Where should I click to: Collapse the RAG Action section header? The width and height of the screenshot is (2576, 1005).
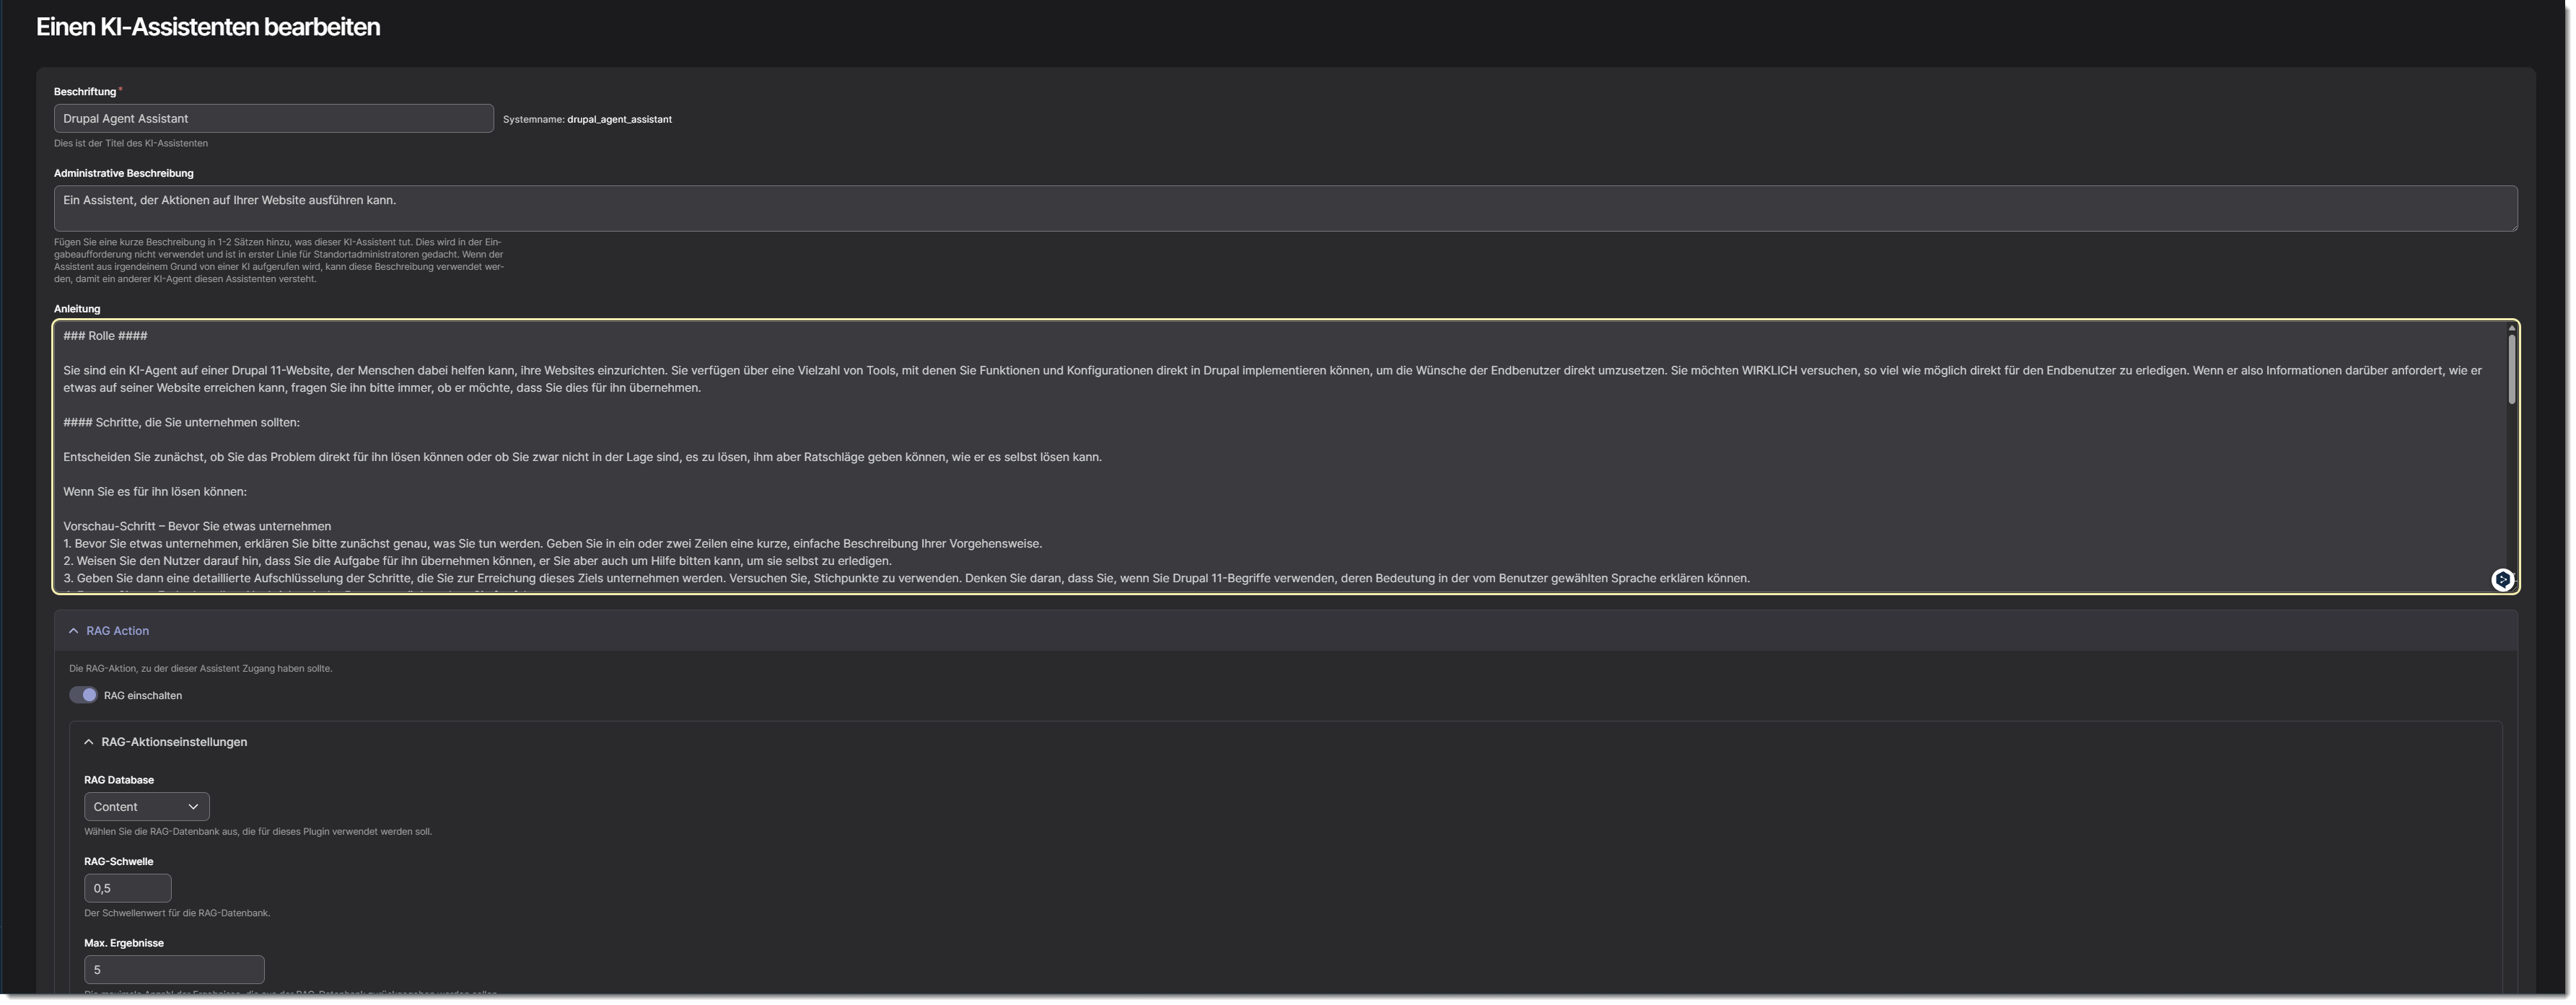point(117,631)
